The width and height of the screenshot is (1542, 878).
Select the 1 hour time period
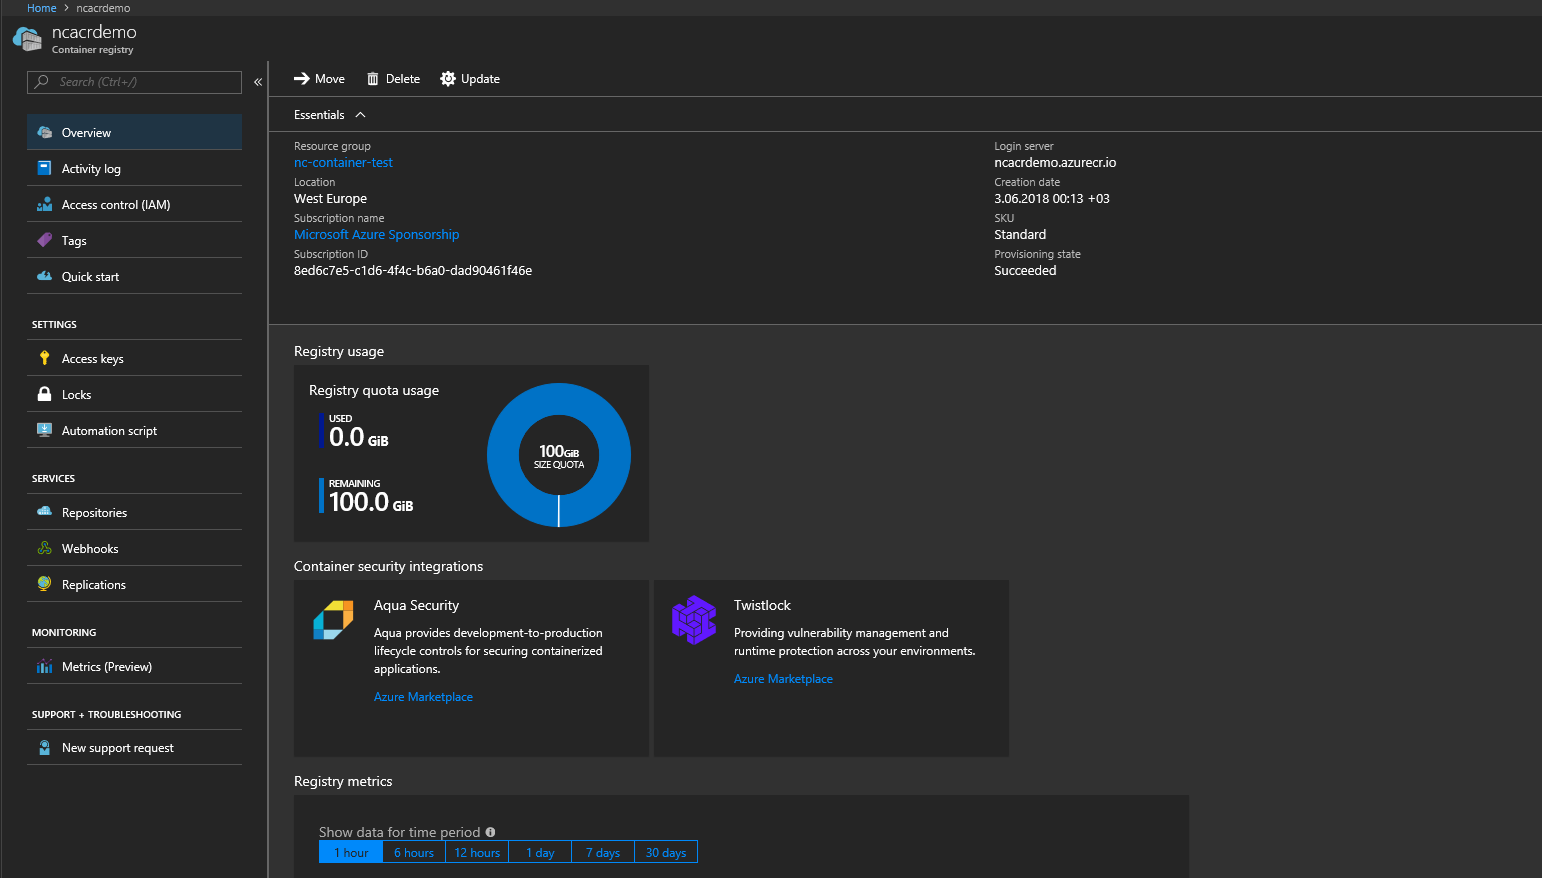coord(351,852)
